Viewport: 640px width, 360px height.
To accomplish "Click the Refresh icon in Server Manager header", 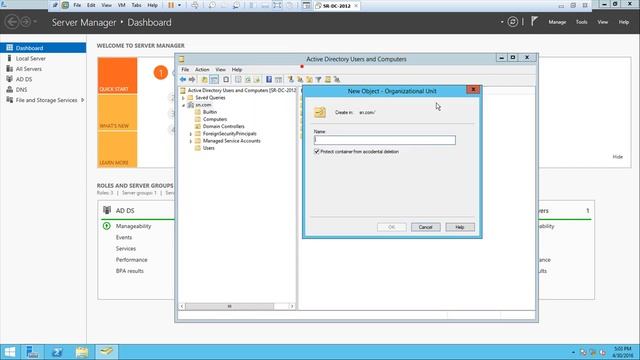I will (513, 22).
